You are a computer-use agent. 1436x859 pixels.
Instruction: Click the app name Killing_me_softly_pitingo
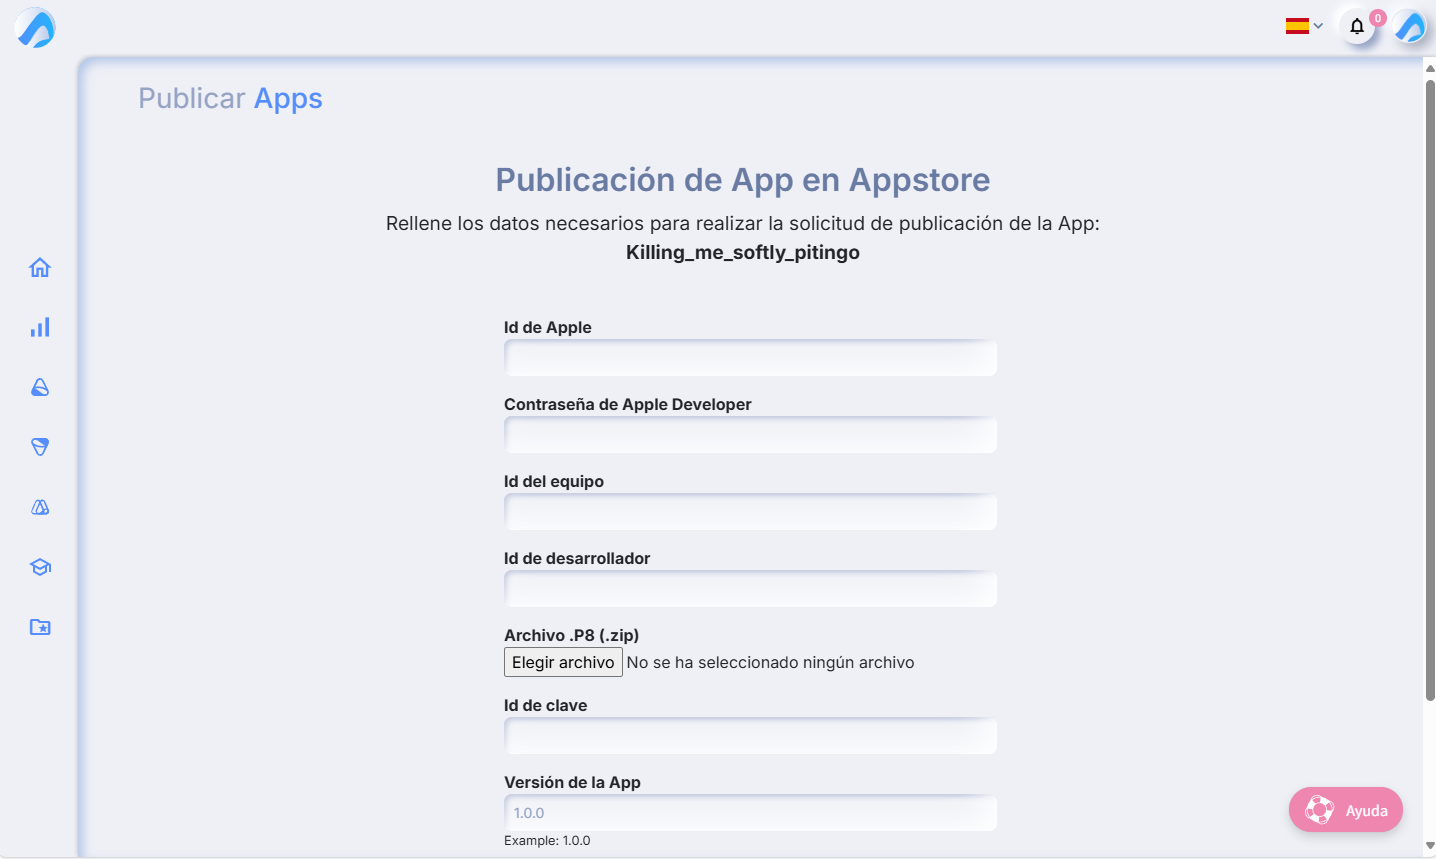743,252
